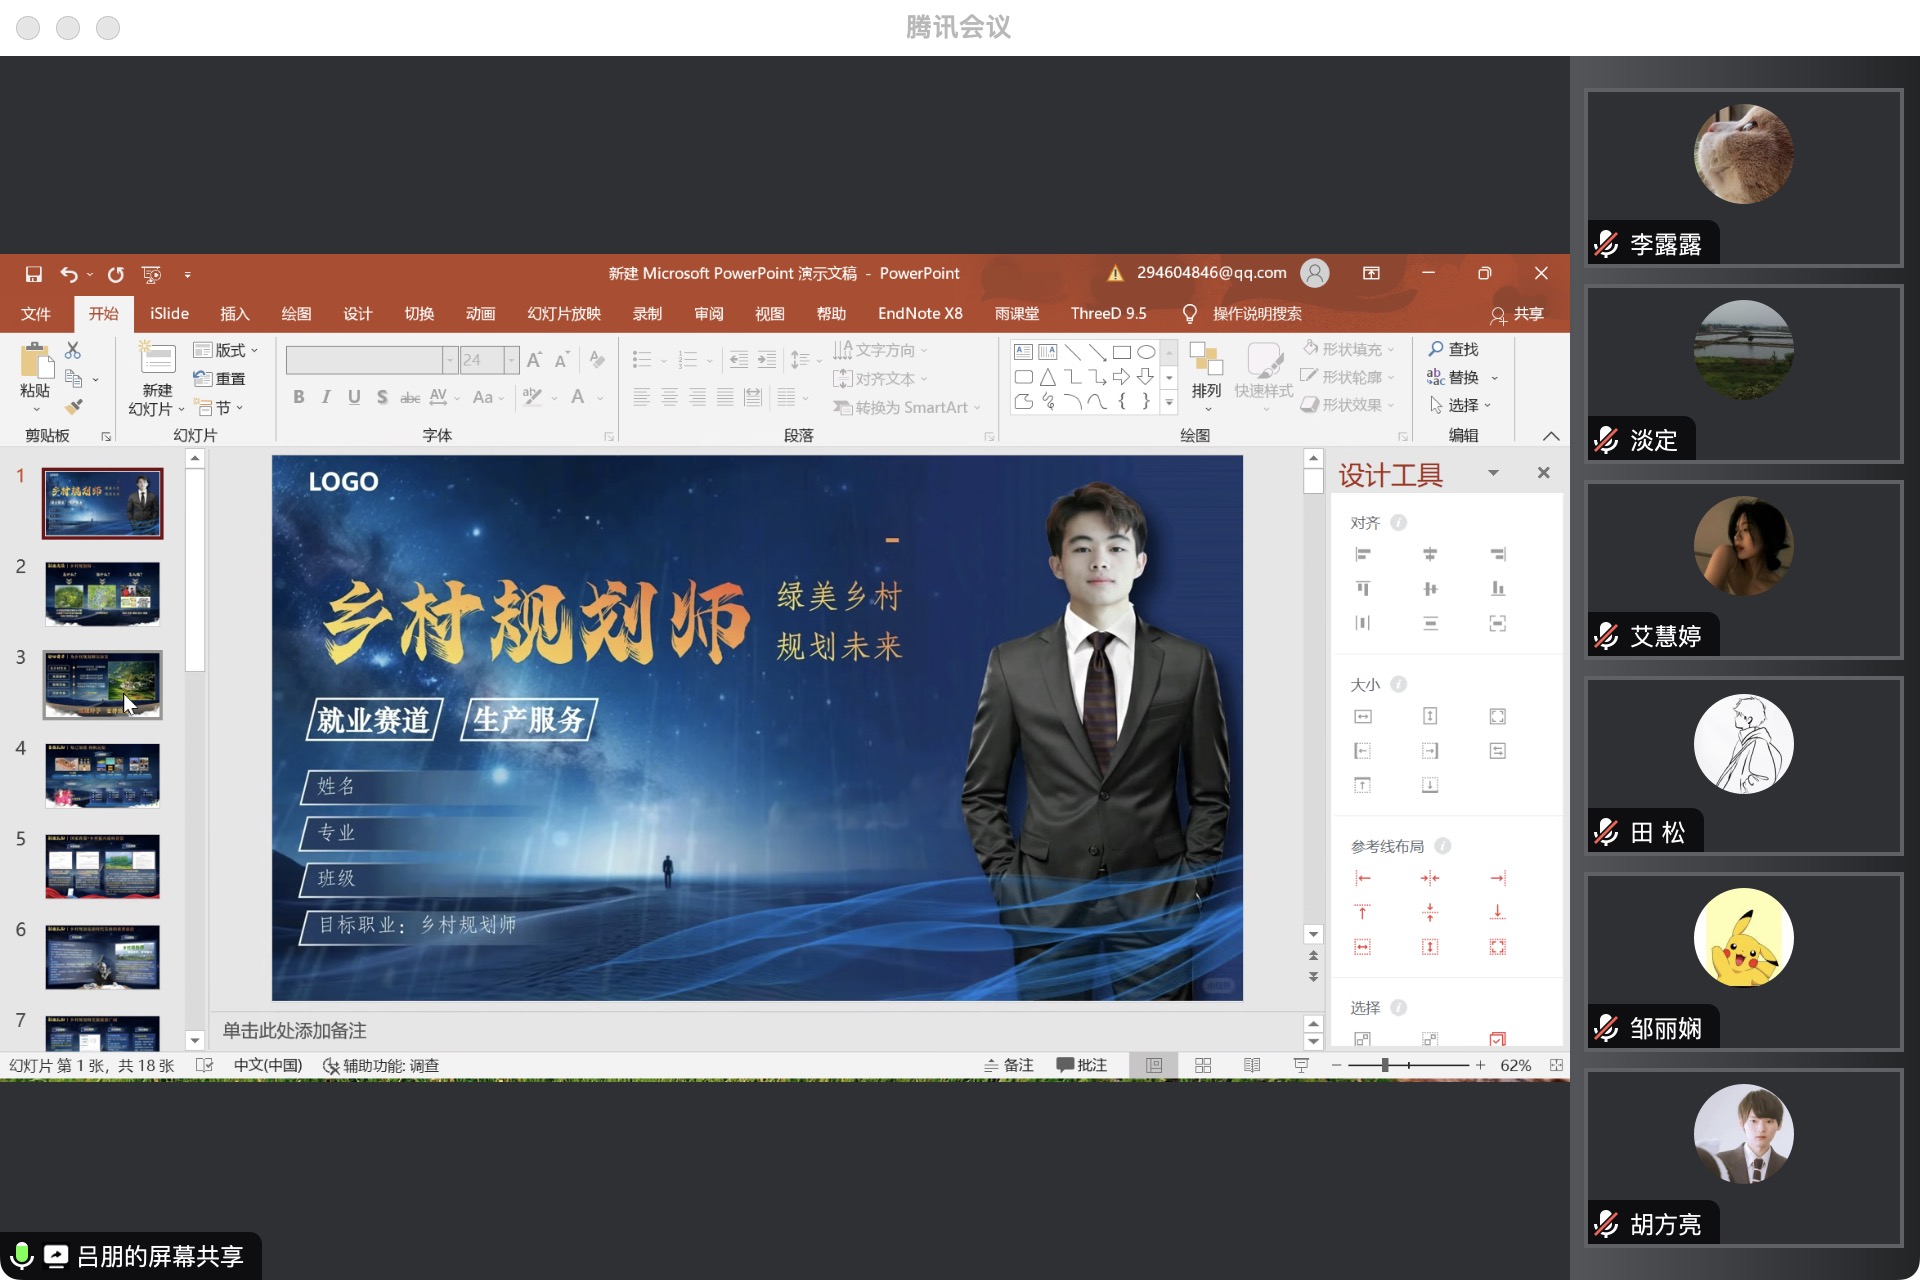This screenshot has width=1920, height=1280.
Task: Click the rectangle shape in shapes gallery
Action: click(x=1121, y=352)
